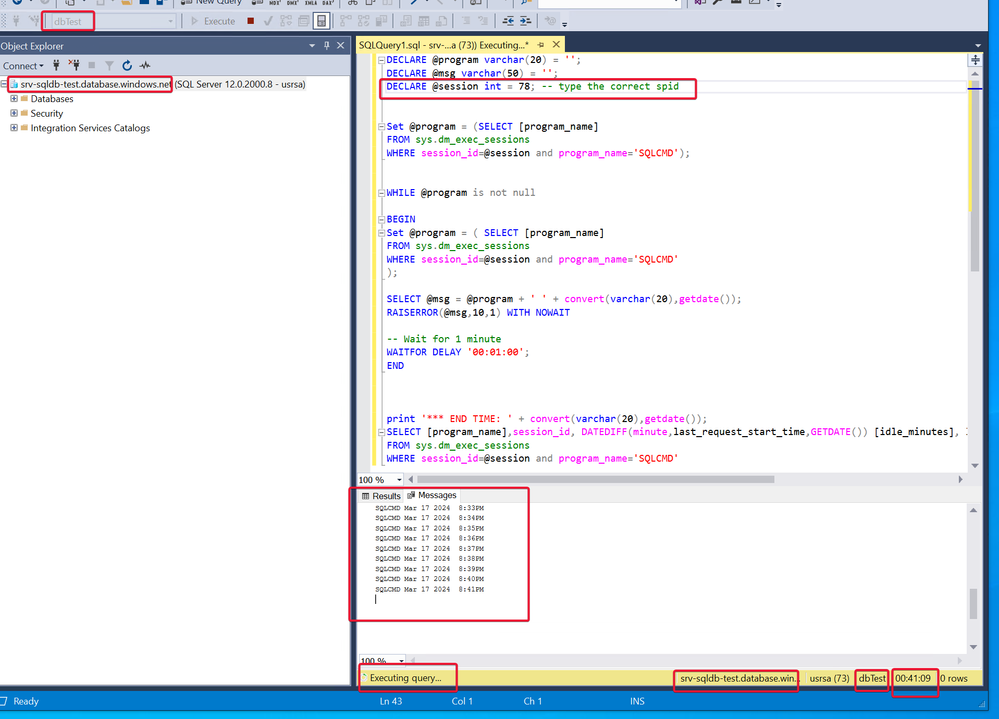Click the Connect Object Explorer plug icon

57,66
